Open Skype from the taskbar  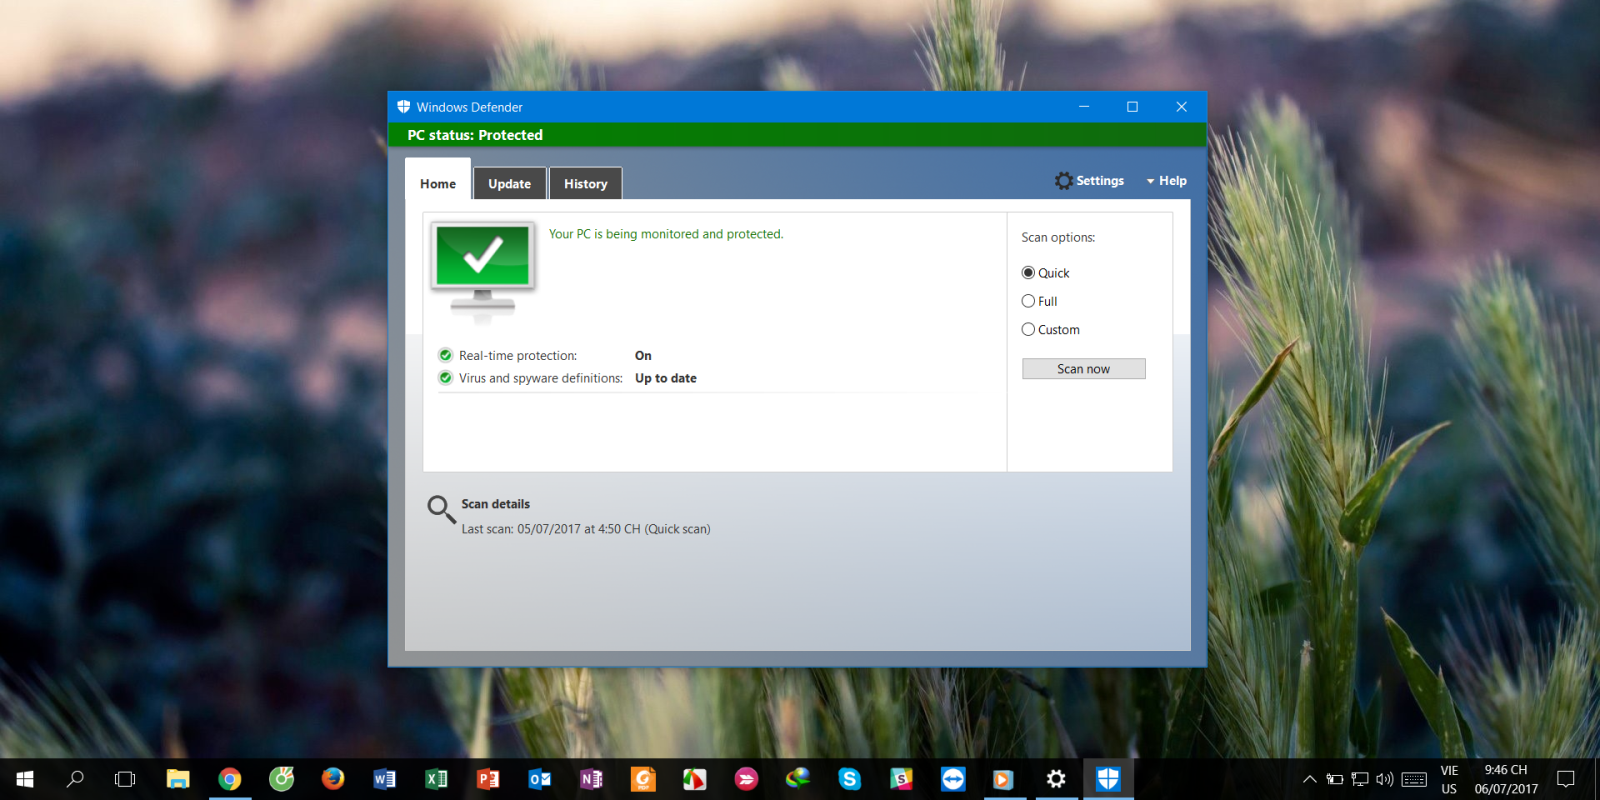pos(850,779)
